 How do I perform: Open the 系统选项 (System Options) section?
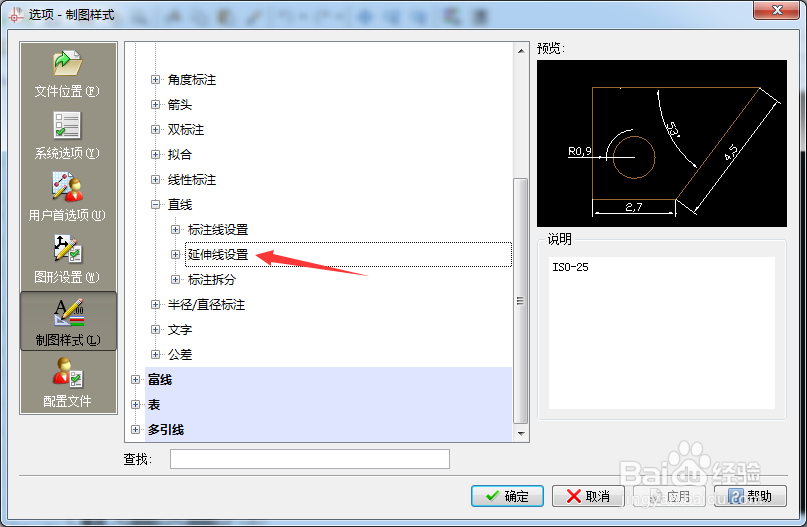(x=67, y=135)
